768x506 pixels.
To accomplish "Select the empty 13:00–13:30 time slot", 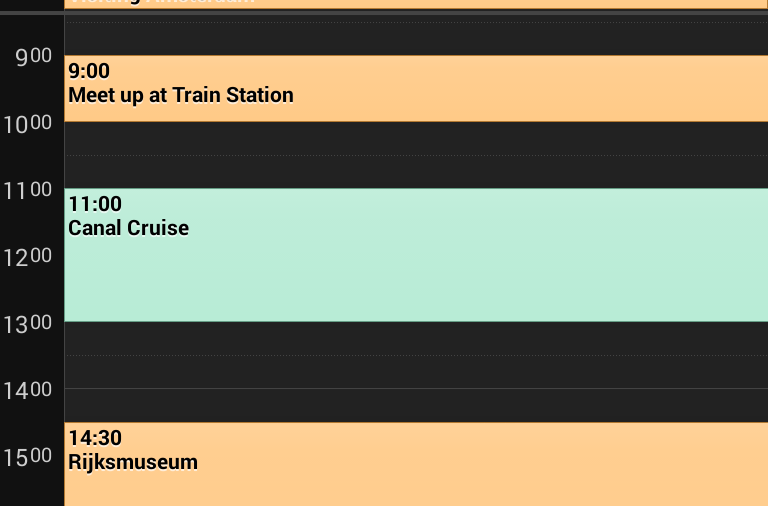I will point(416,338).
